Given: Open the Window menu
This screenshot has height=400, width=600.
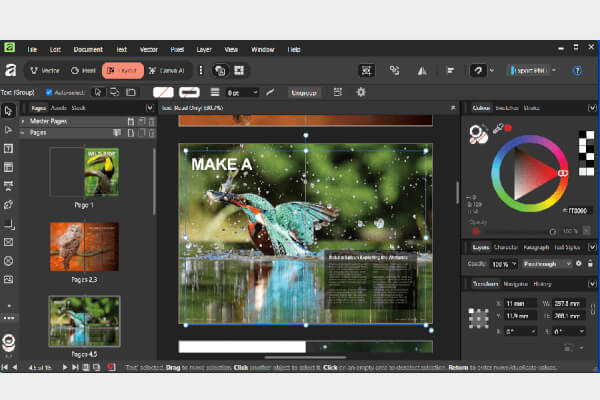Looking at the screenshot, I should pos(262,49).
